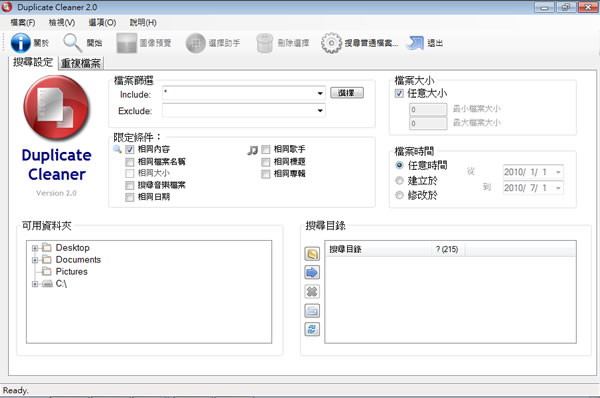The height and width of the screenshot is (398, 600).
Task: Open the 關於 (About) info toolbar button
Action: click(30, 43)
